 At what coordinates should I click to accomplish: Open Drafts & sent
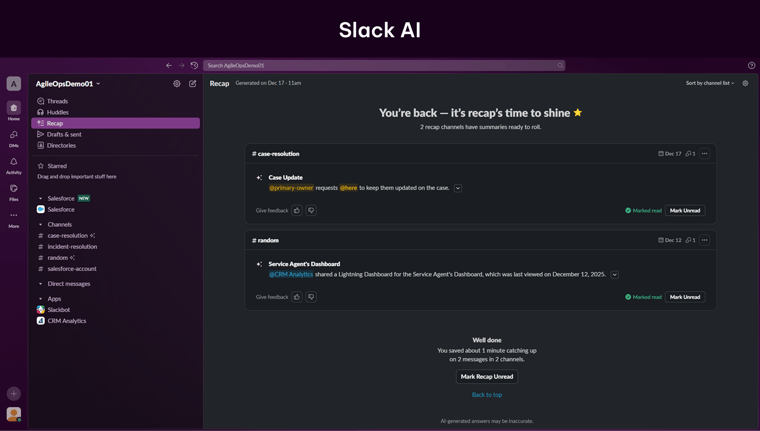click(x=115, y=134)
